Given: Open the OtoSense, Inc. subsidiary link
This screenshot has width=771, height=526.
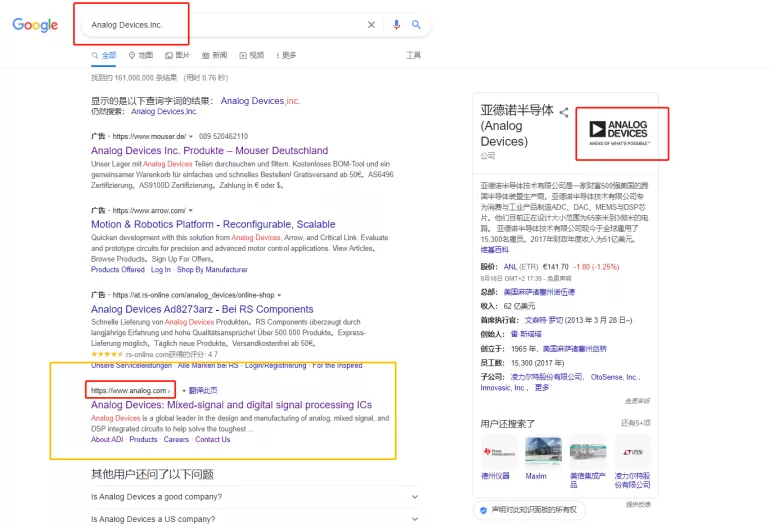Looking at the screenshot, I should point(615,377).
